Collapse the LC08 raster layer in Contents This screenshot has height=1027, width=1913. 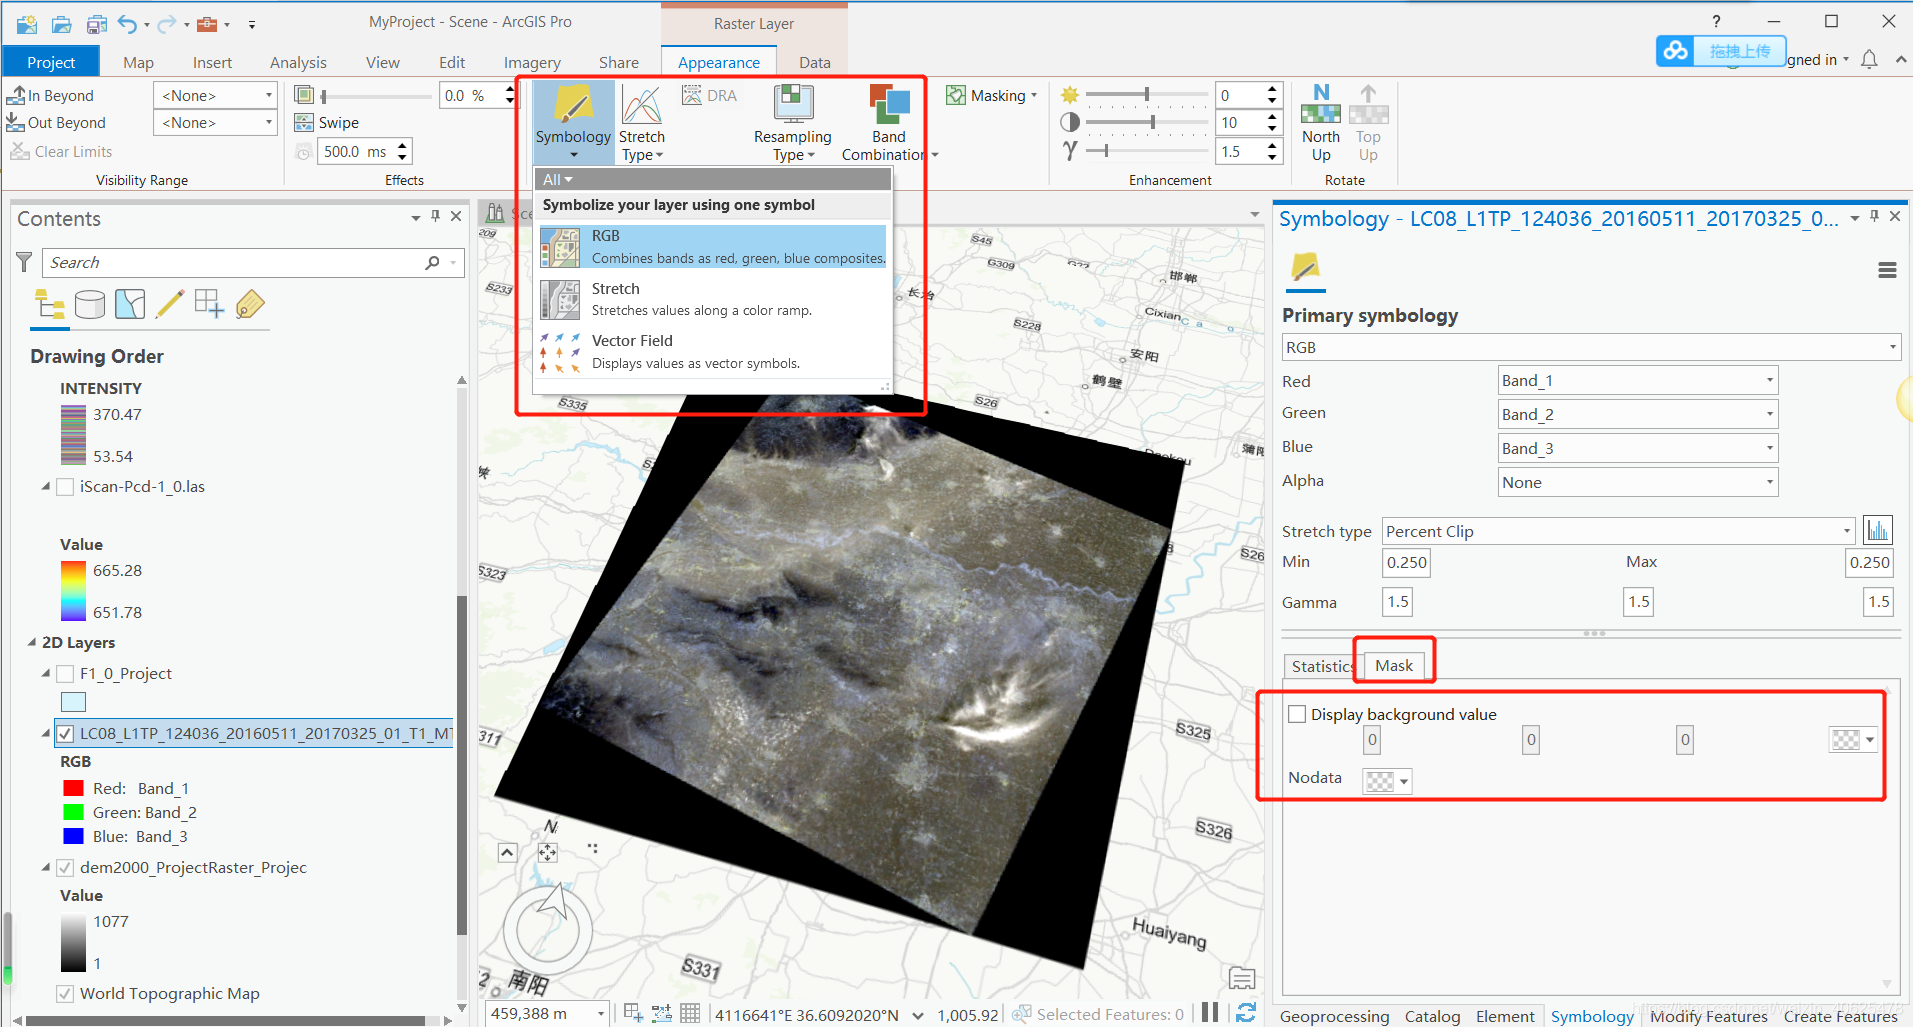point(45,732)
